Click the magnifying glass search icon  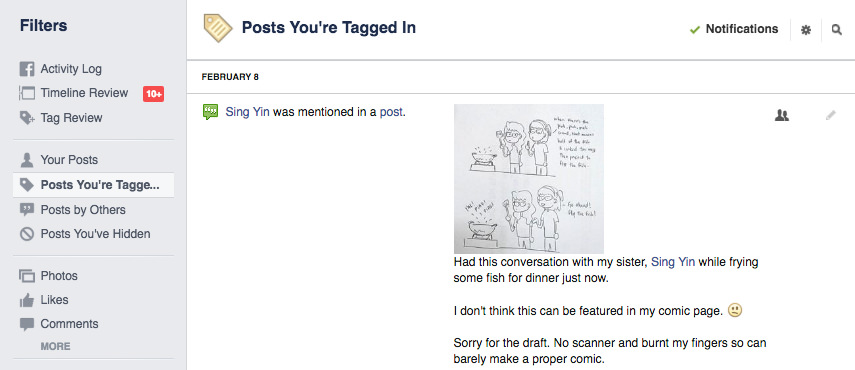836,30
